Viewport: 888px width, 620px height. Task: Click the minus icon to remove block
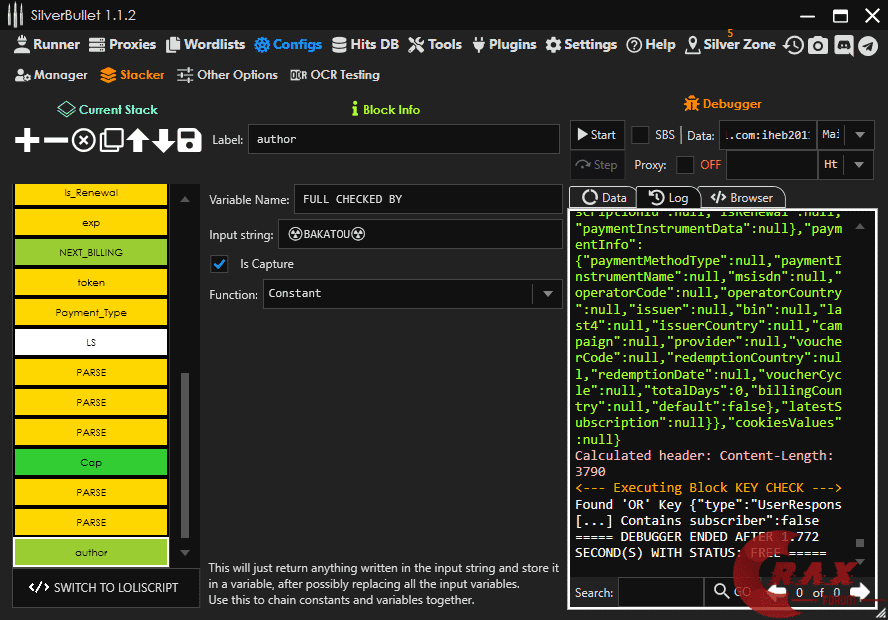point(56,141)
